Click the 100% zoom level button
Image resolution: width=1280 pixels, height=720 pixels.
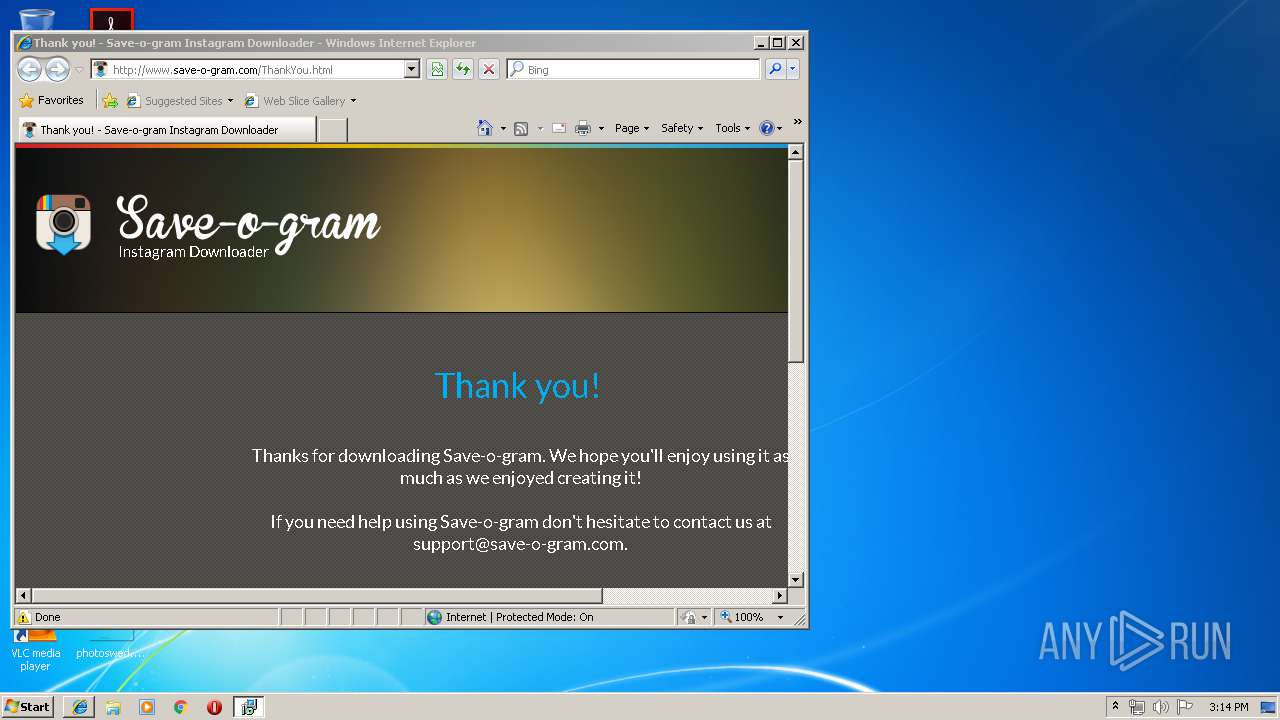pyautogui.click(x=743, y=617)
